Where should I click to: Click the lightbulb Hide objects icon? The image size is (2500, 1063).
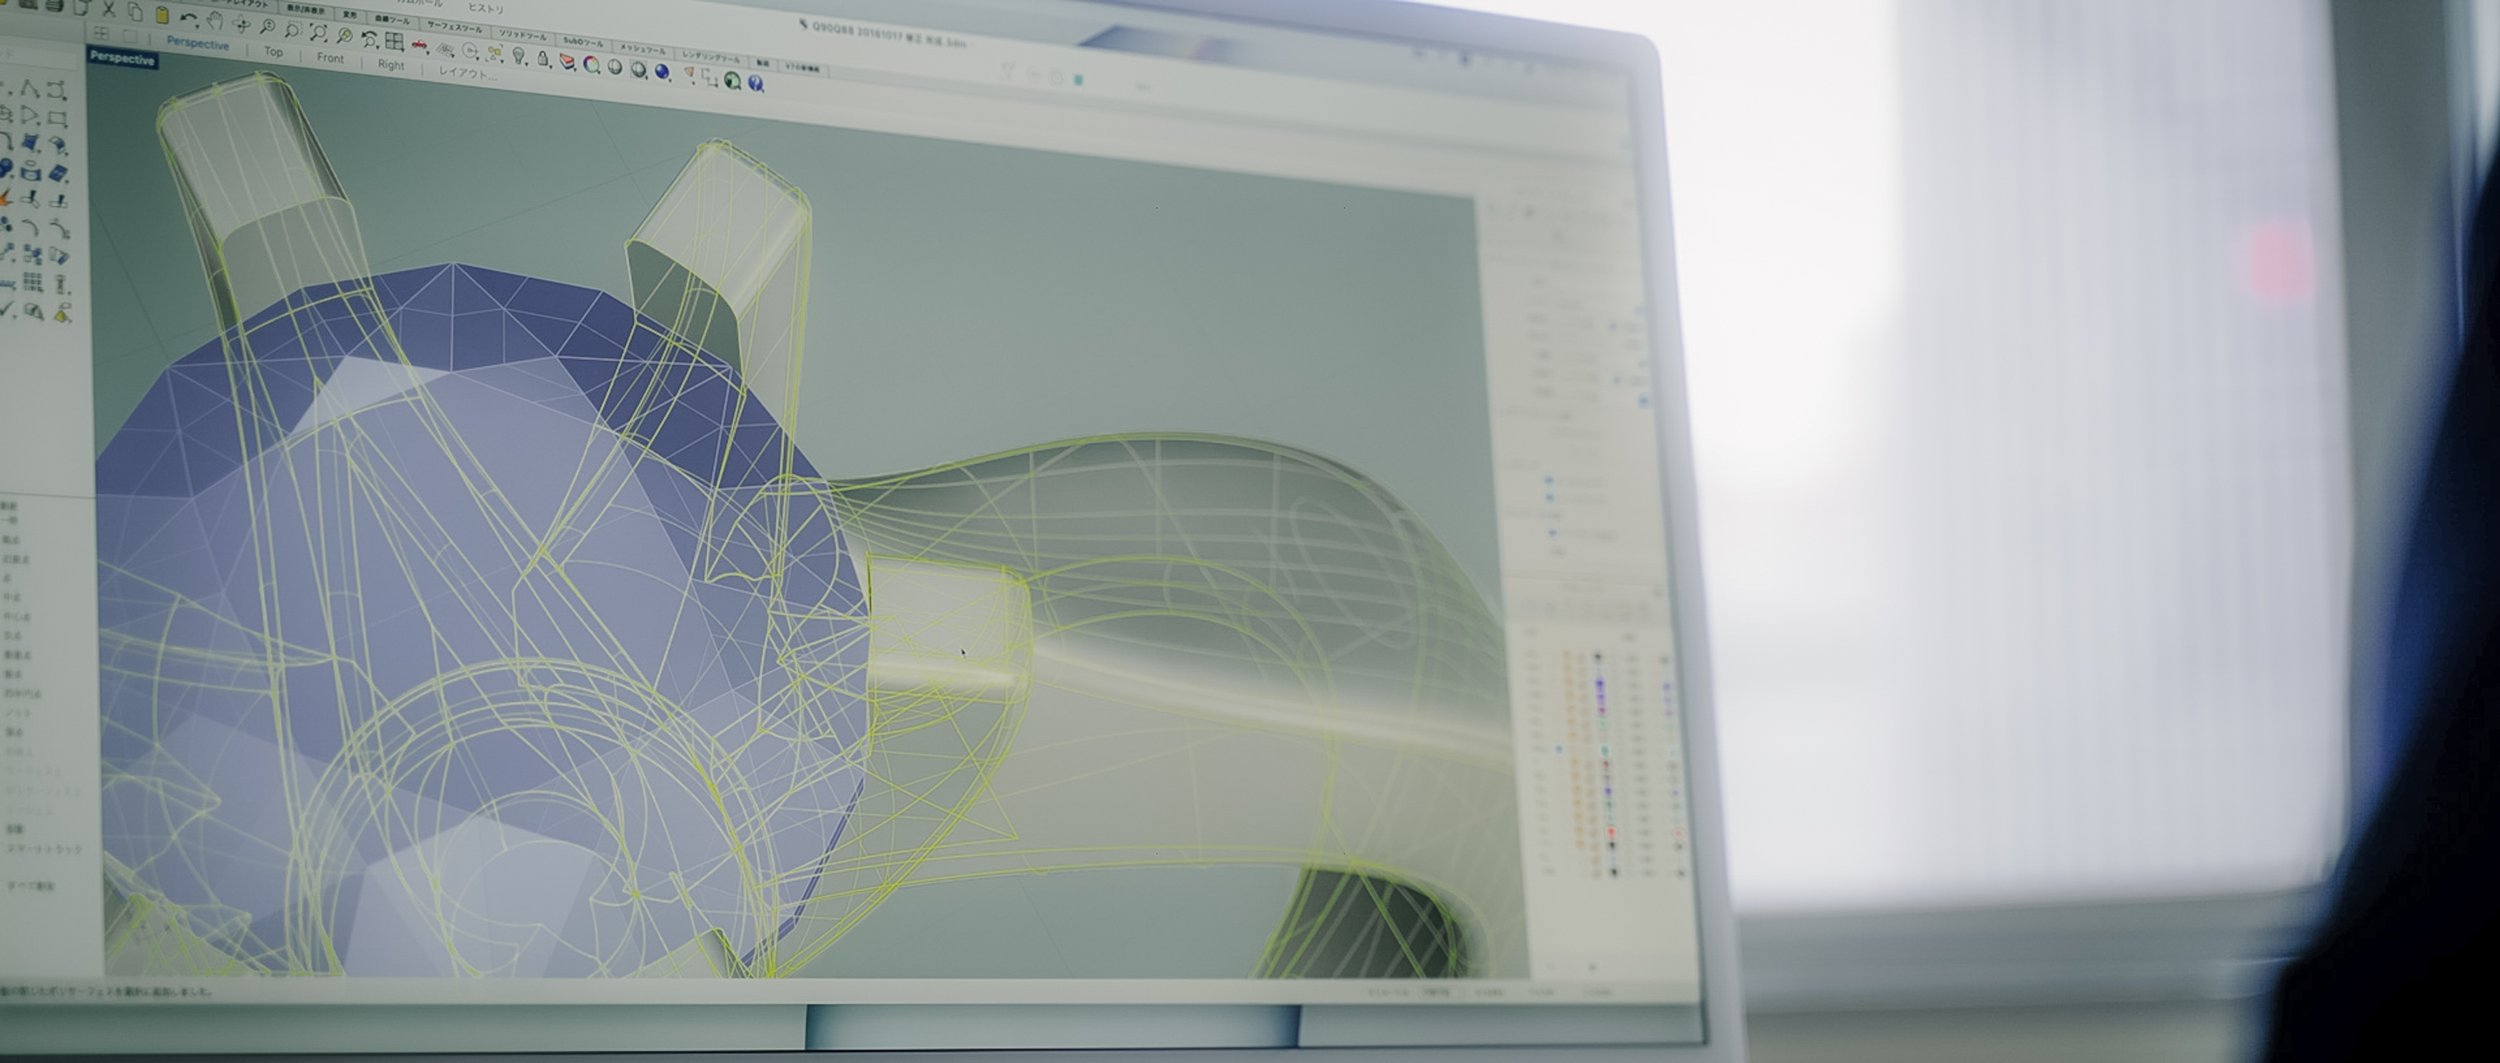coord(518,56)
